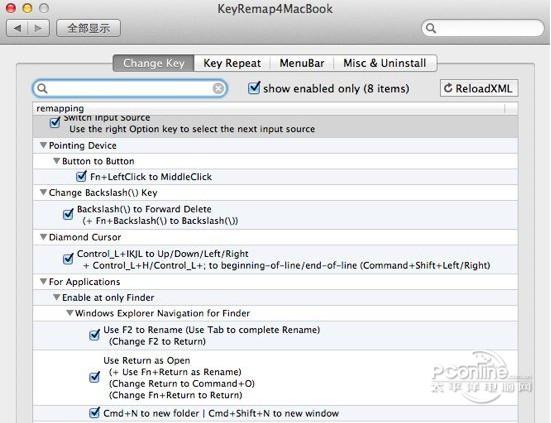Select the For Applications row text

84,282
